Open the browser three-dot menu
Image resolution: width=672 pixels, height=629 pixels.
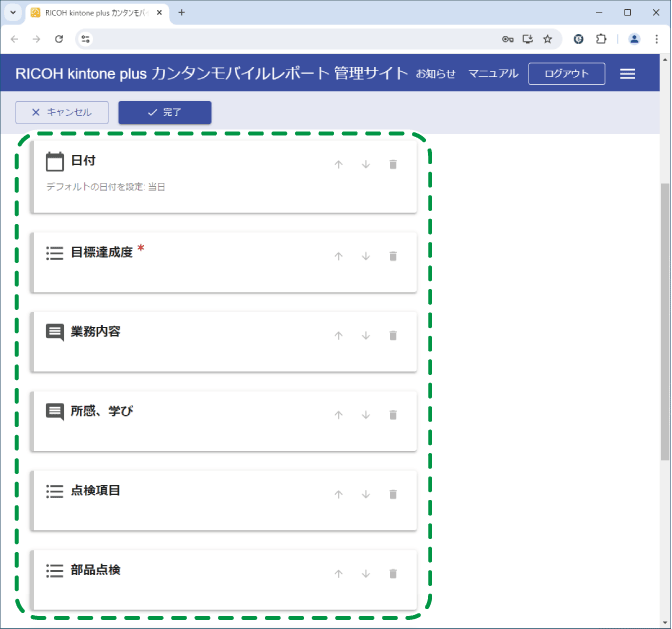click(657, 39)
